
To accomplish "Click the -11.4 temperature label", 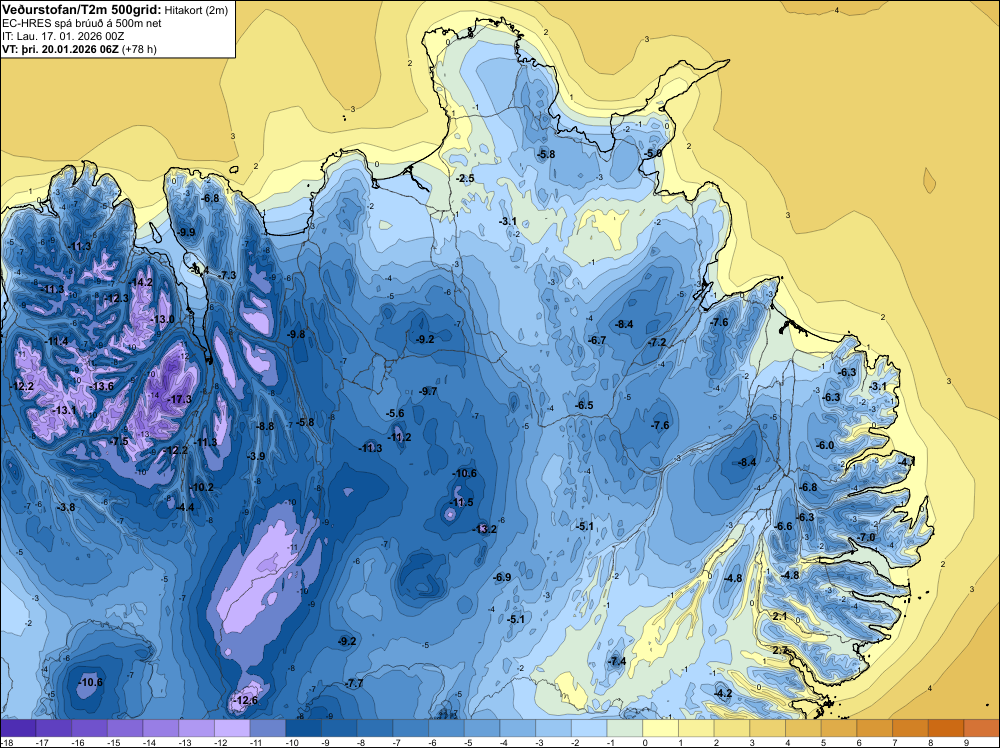I will click(x=56, y=341).
